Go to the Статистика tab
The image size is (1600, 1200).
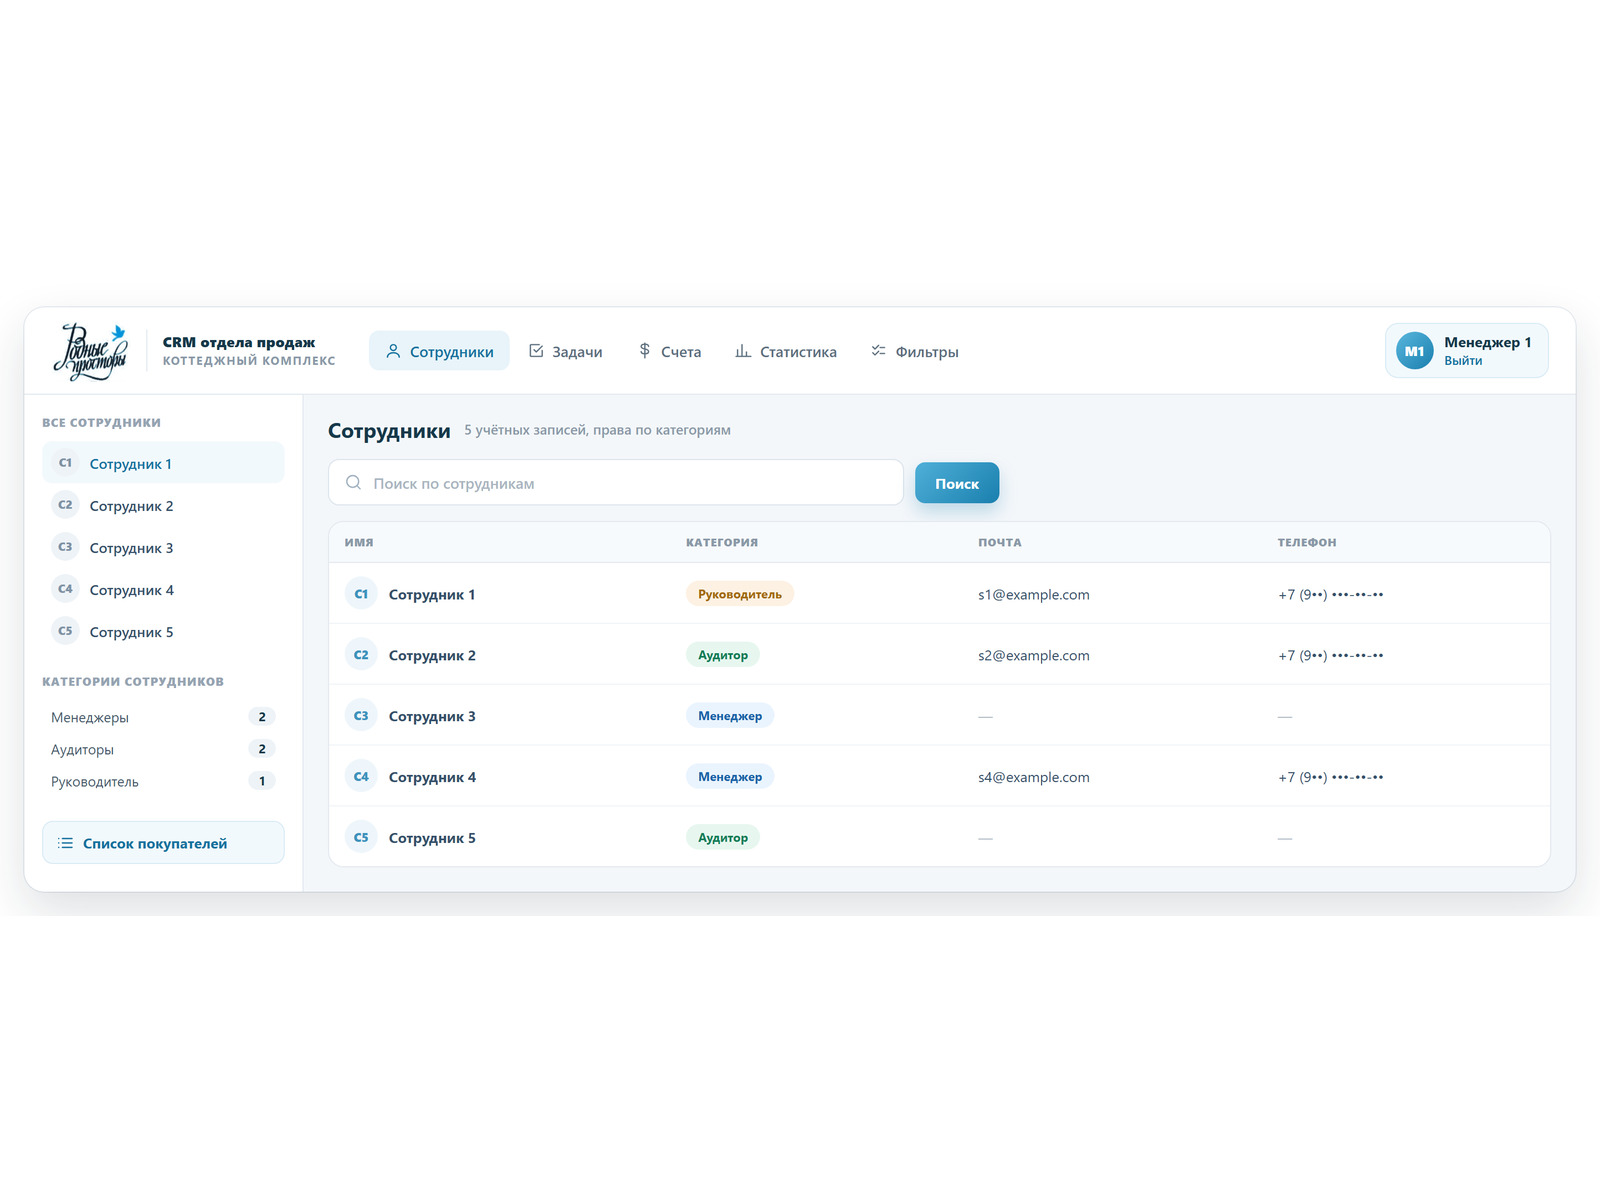coord(785,351)
